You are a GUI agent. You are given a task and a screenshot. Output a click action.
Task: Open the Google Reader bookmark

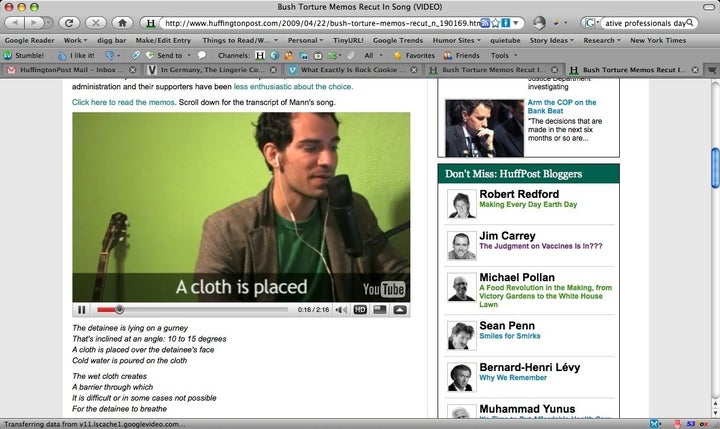[x=29, y=40]
